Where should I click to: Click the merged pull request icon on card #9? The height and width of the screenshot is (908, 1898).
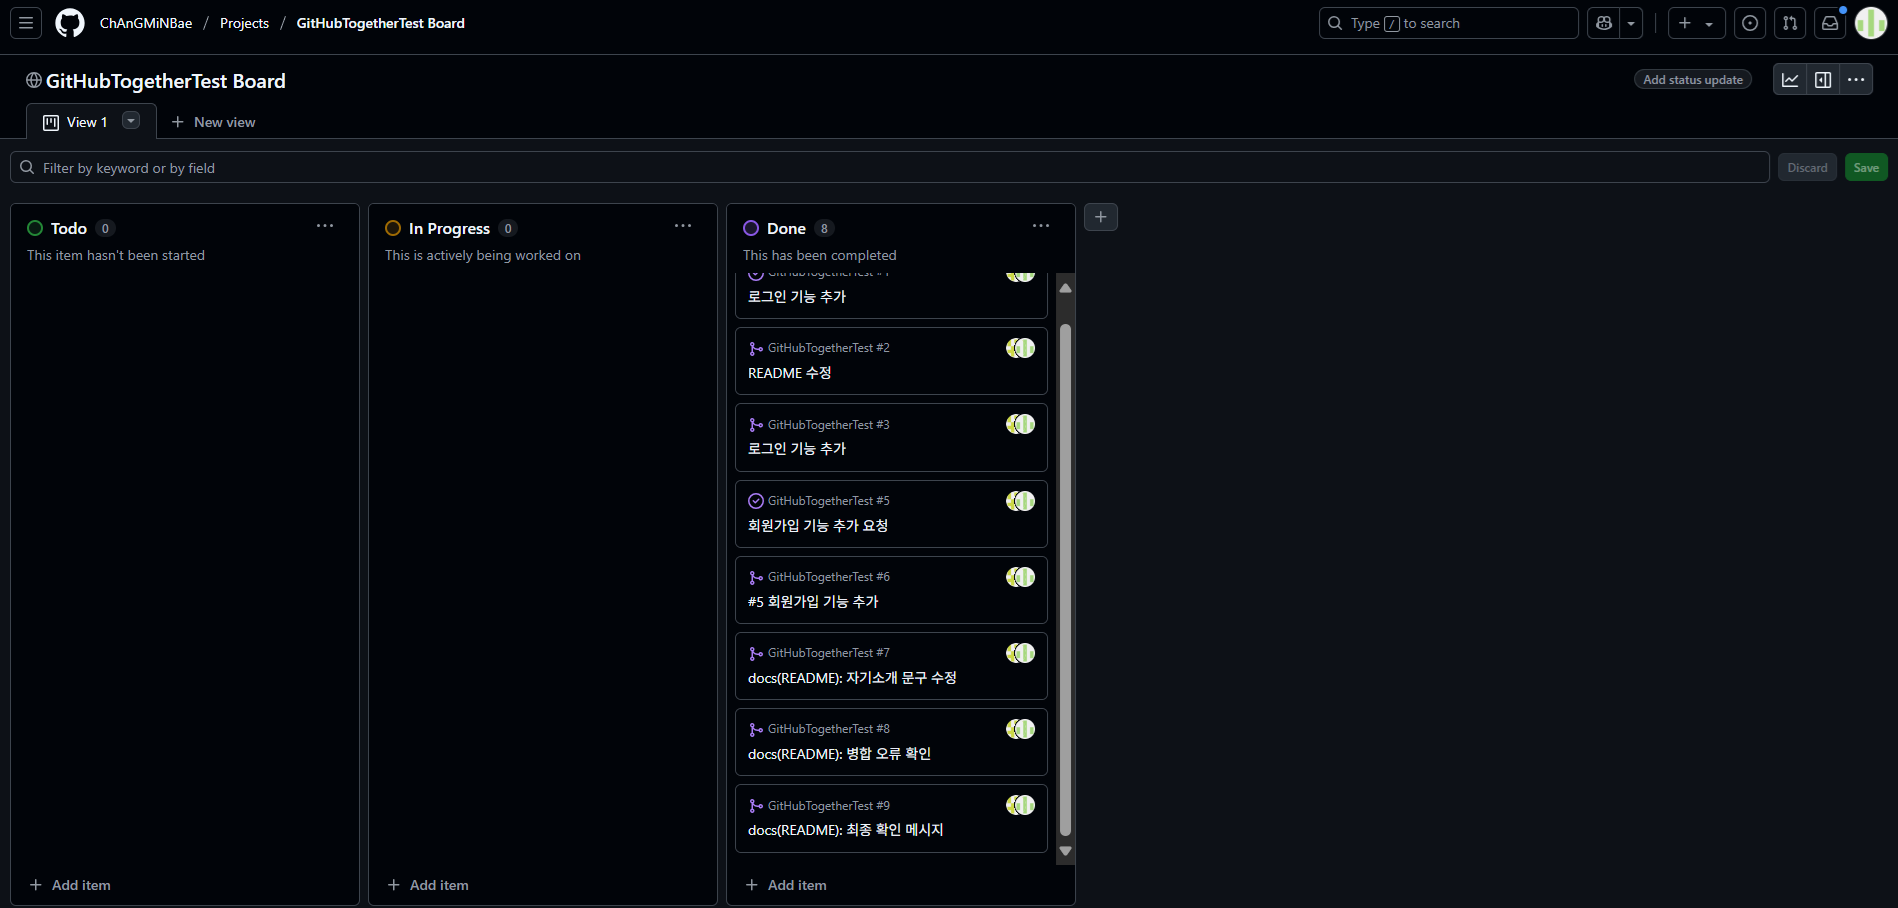756,806
